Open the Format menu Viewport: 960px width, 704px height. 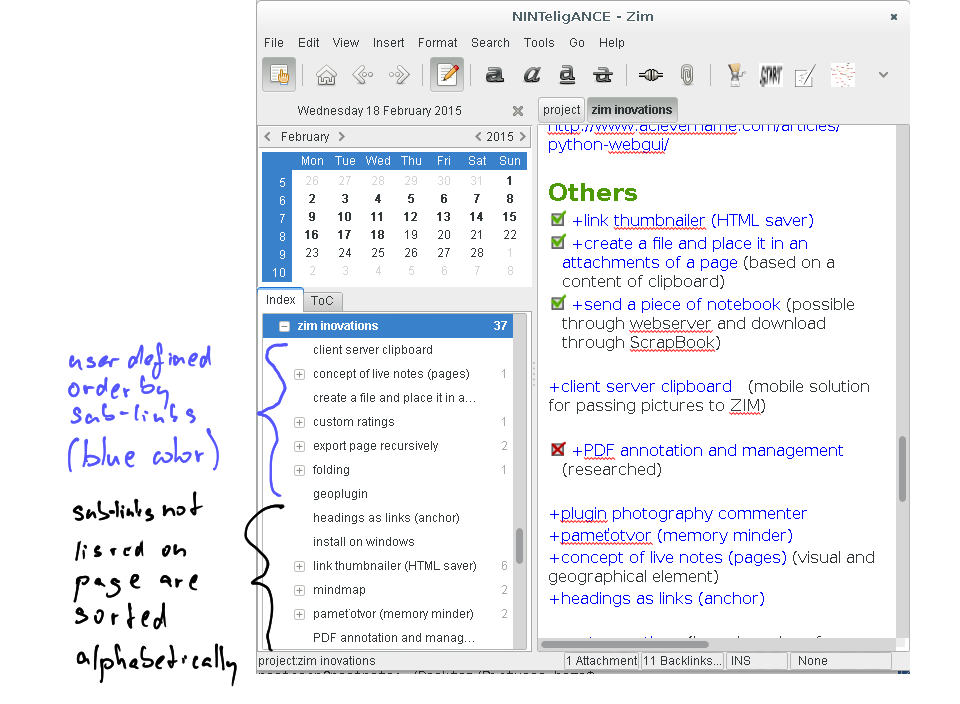437,43
